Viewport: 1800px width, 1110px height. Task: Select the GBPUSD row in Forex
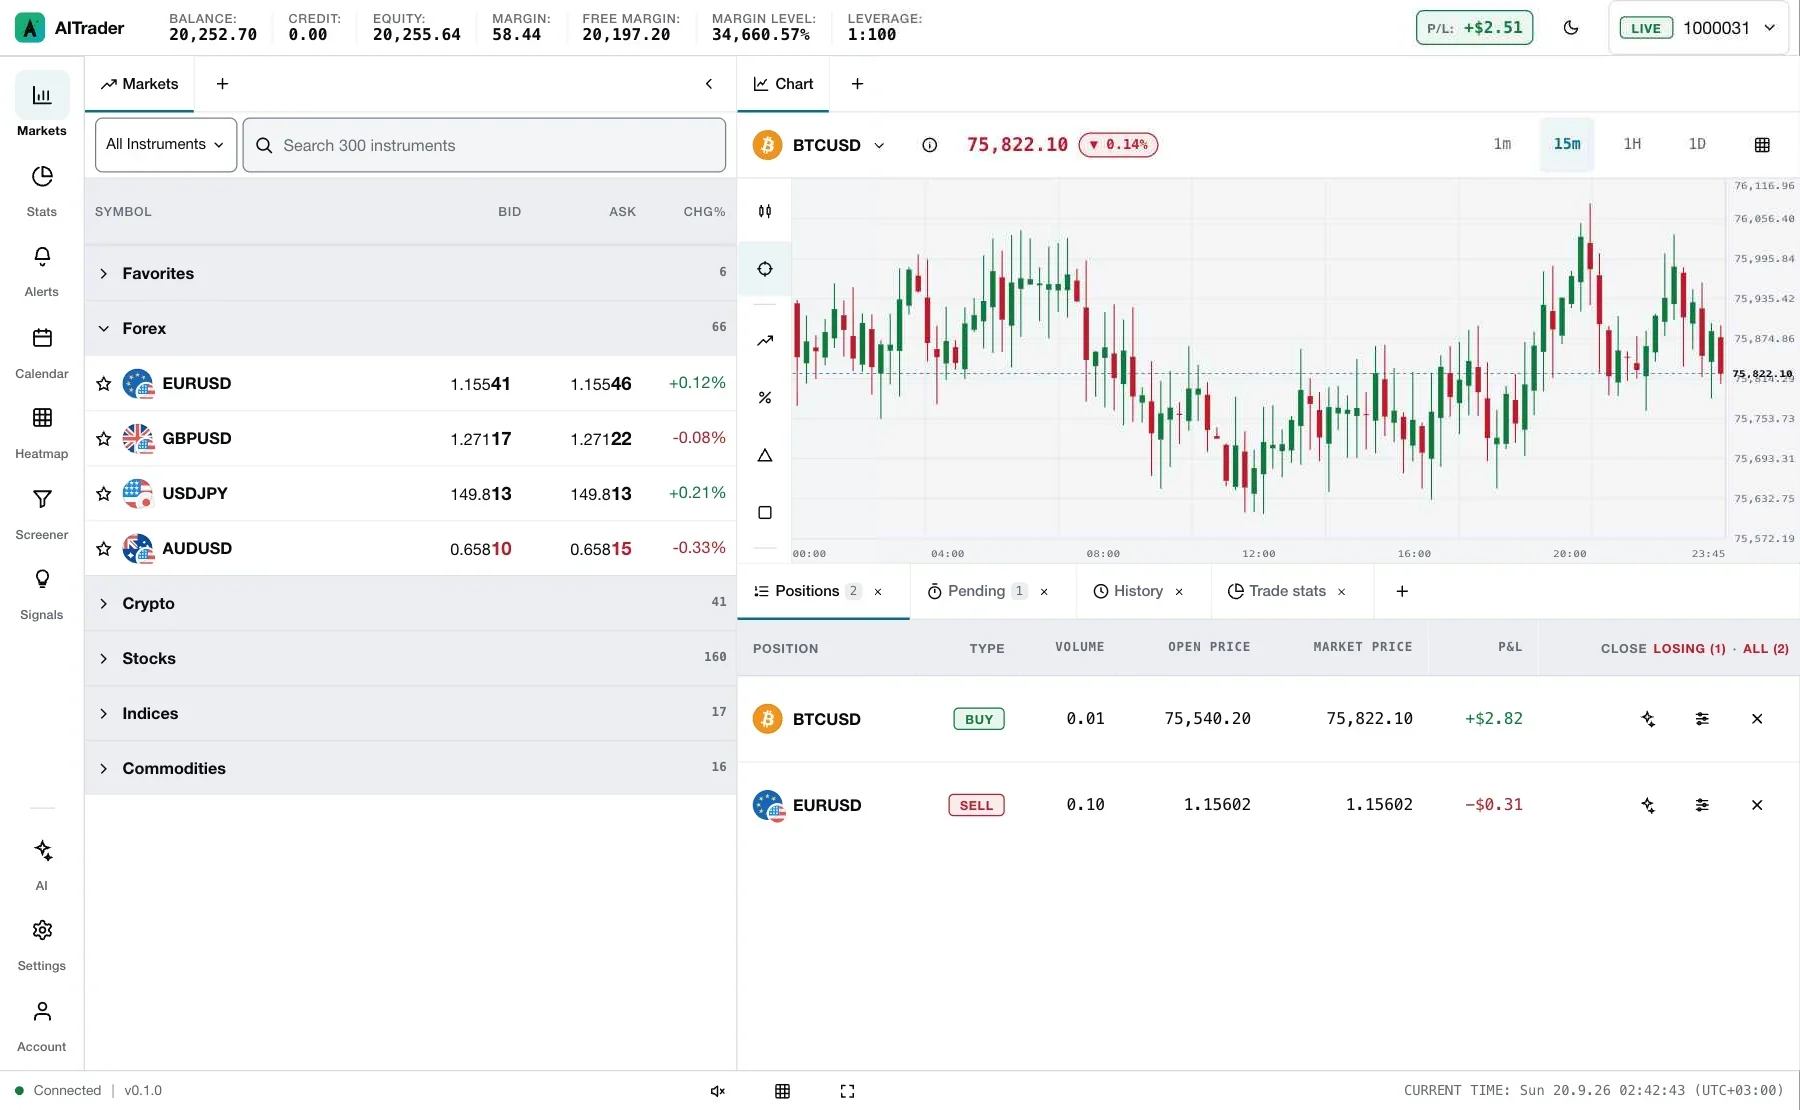click(x=410, y=438)
